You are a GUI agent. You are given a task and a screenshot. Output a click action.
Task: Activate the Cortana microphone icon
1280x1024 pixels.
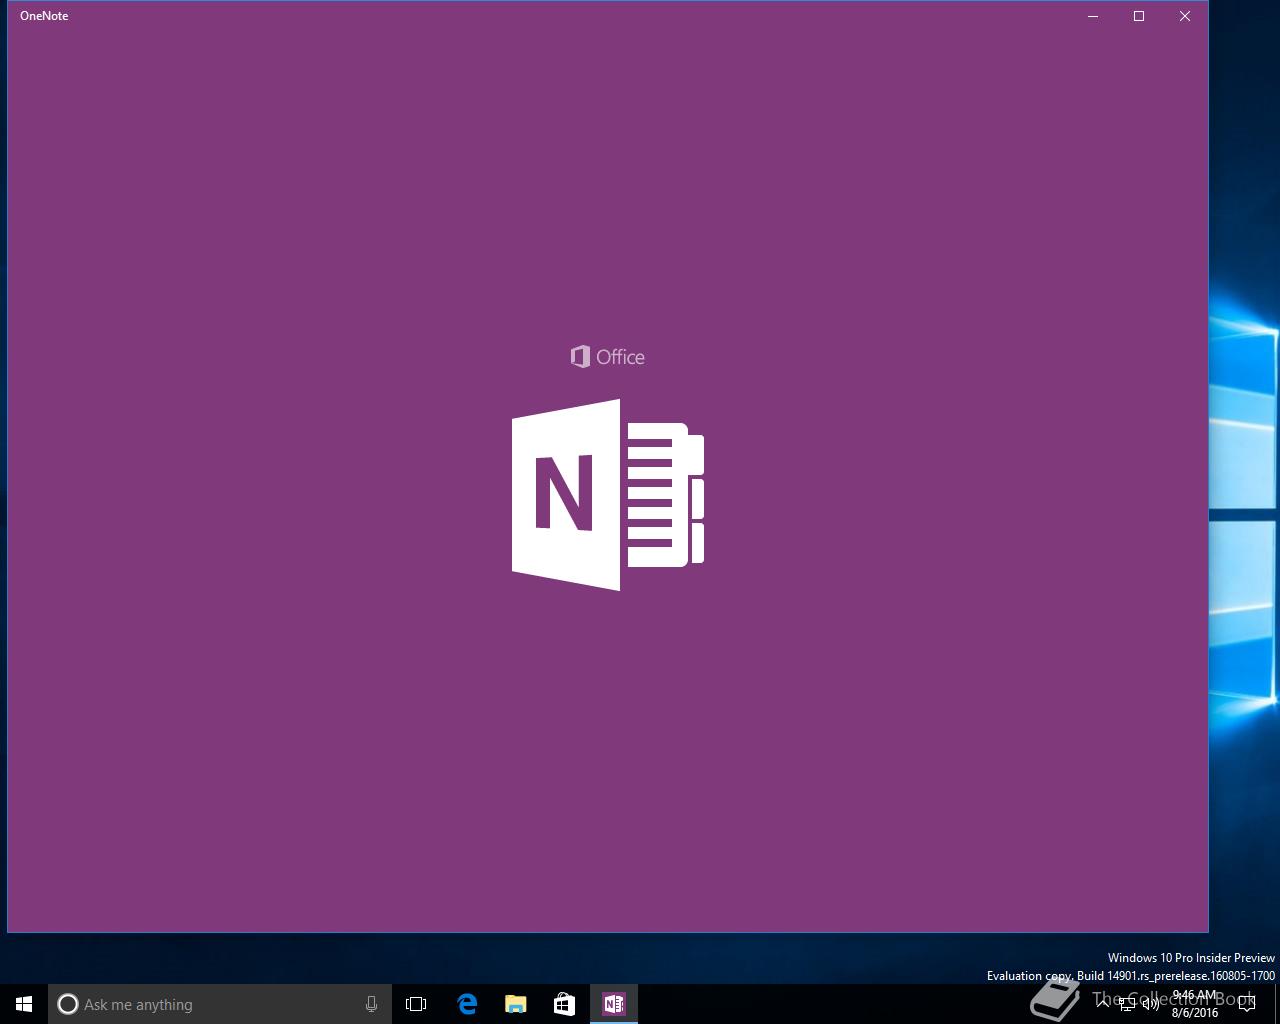tap(371, 1004)
